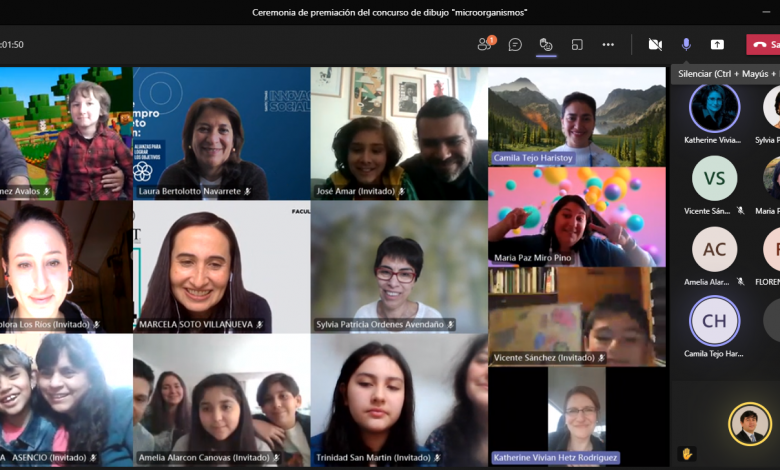
Task: Click the AC avatar for Amelia Alarcon
Action: (x=714, y=250)
